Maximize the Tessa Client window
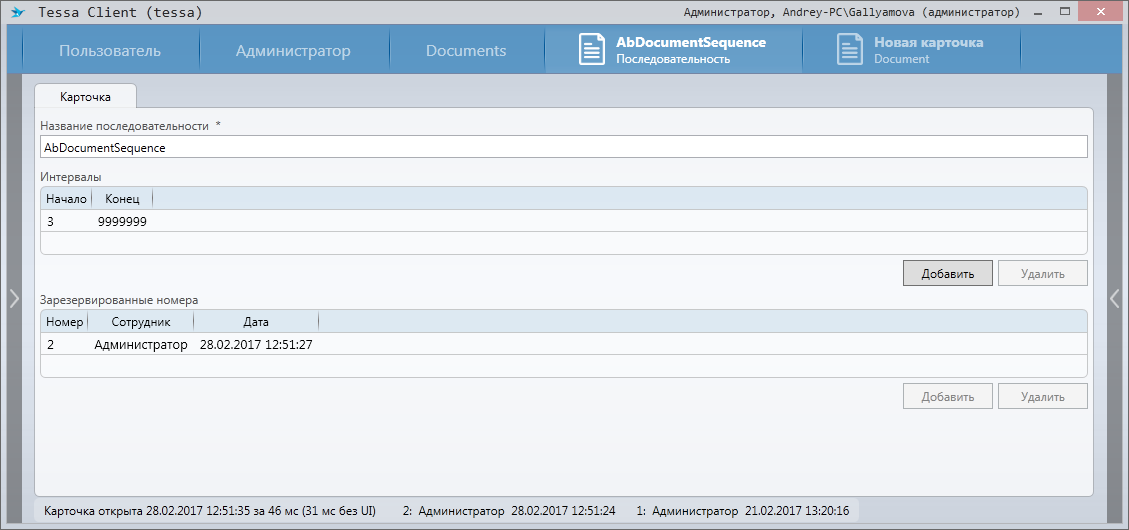 [1066, 12]
